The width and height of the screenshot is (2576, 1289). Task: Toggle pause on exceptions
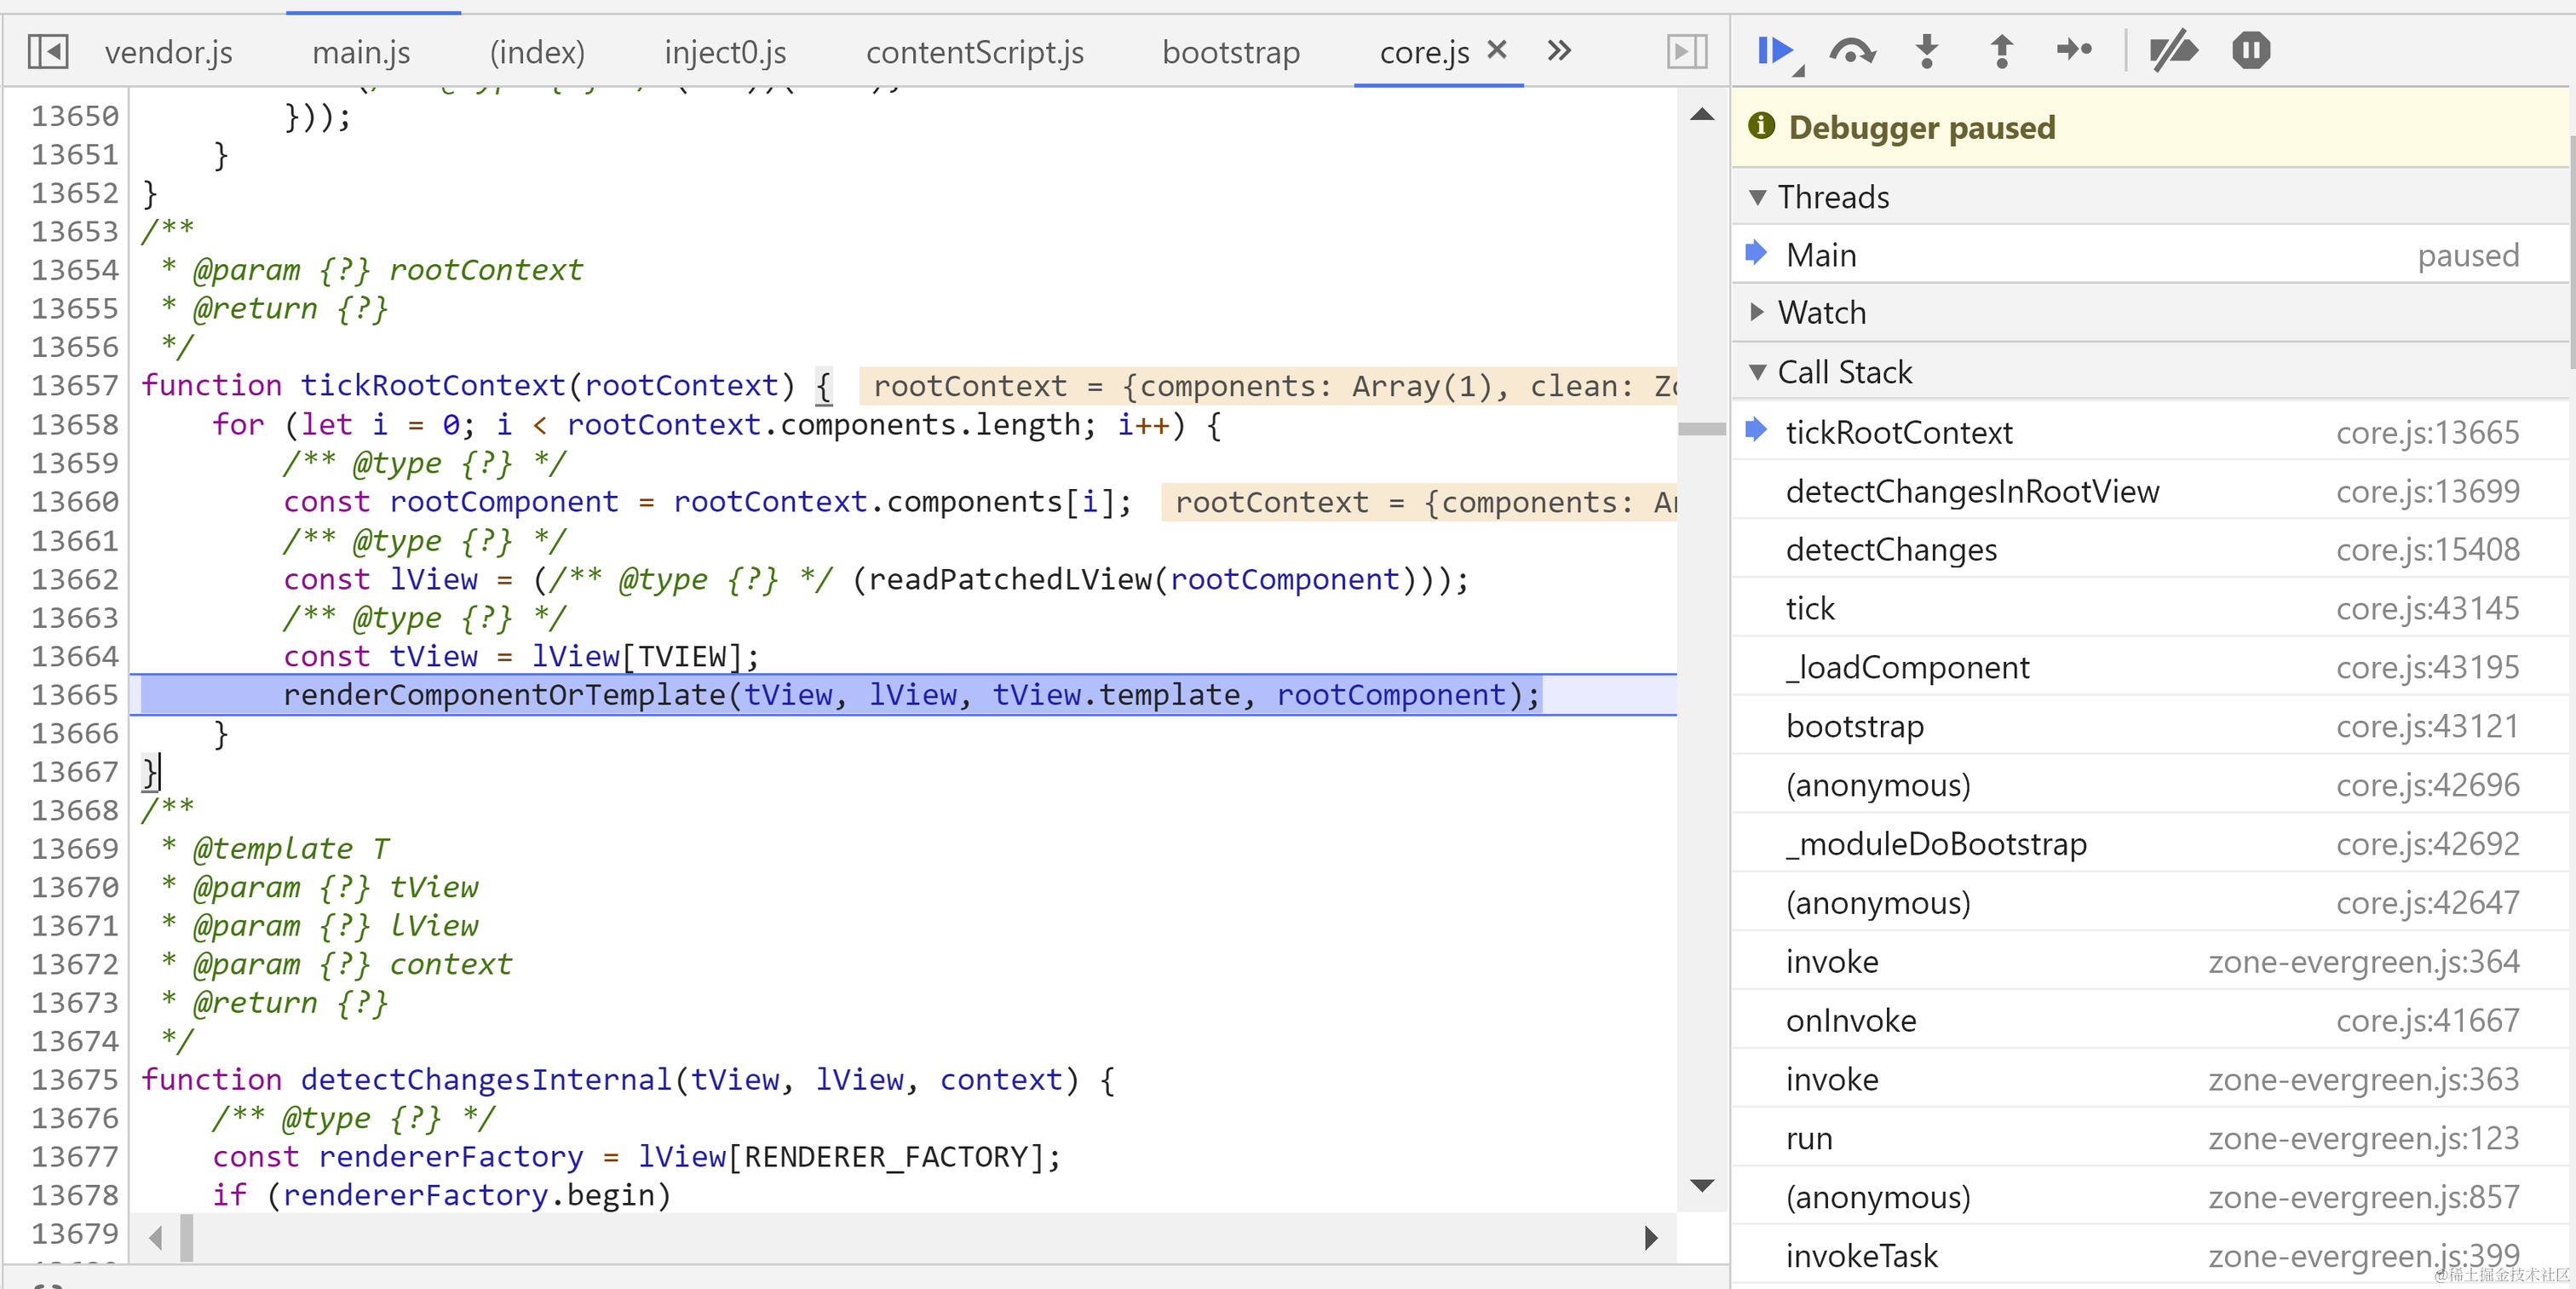(2250, 50)
